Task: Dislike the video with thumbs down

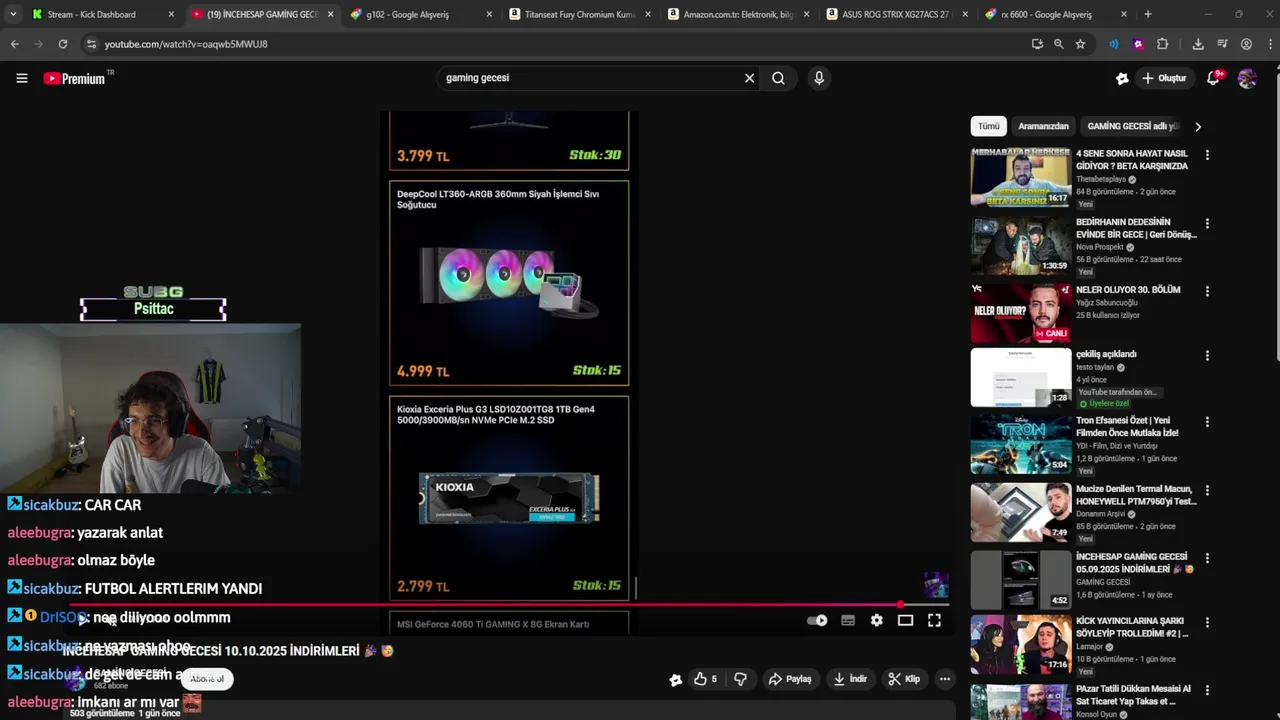Action: pos(740,679)
